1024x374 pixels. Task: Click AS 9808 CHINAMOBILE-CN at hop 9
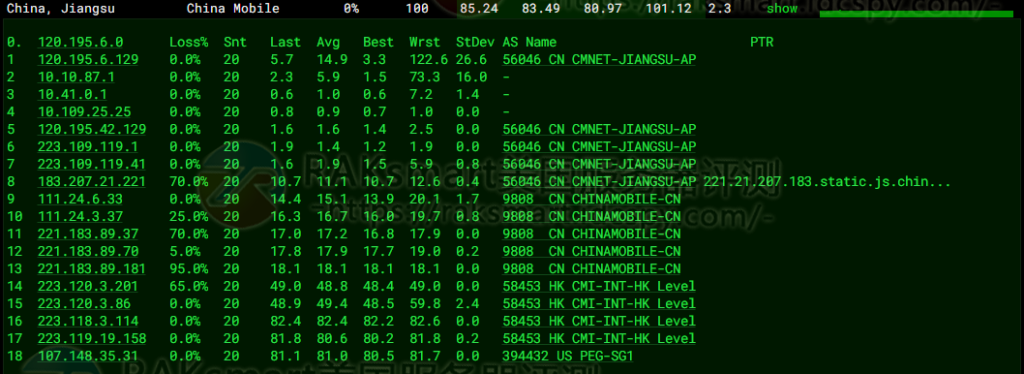[x=592, y=199]
